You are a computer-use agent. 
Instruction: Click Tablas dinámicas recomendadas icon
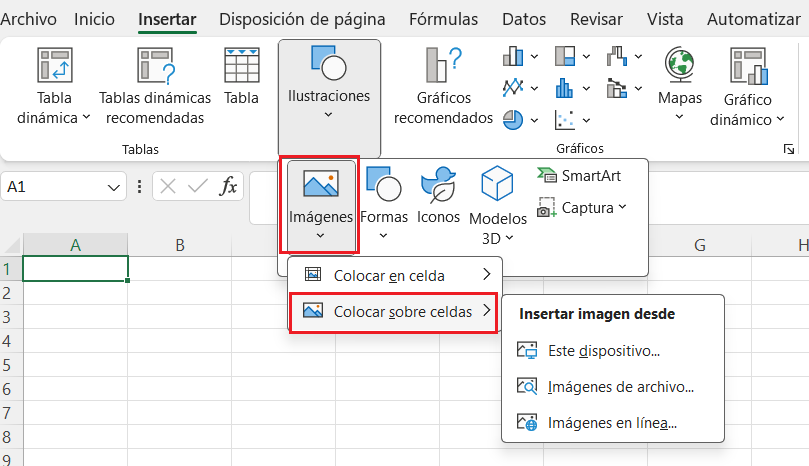(x=155, y=66)
